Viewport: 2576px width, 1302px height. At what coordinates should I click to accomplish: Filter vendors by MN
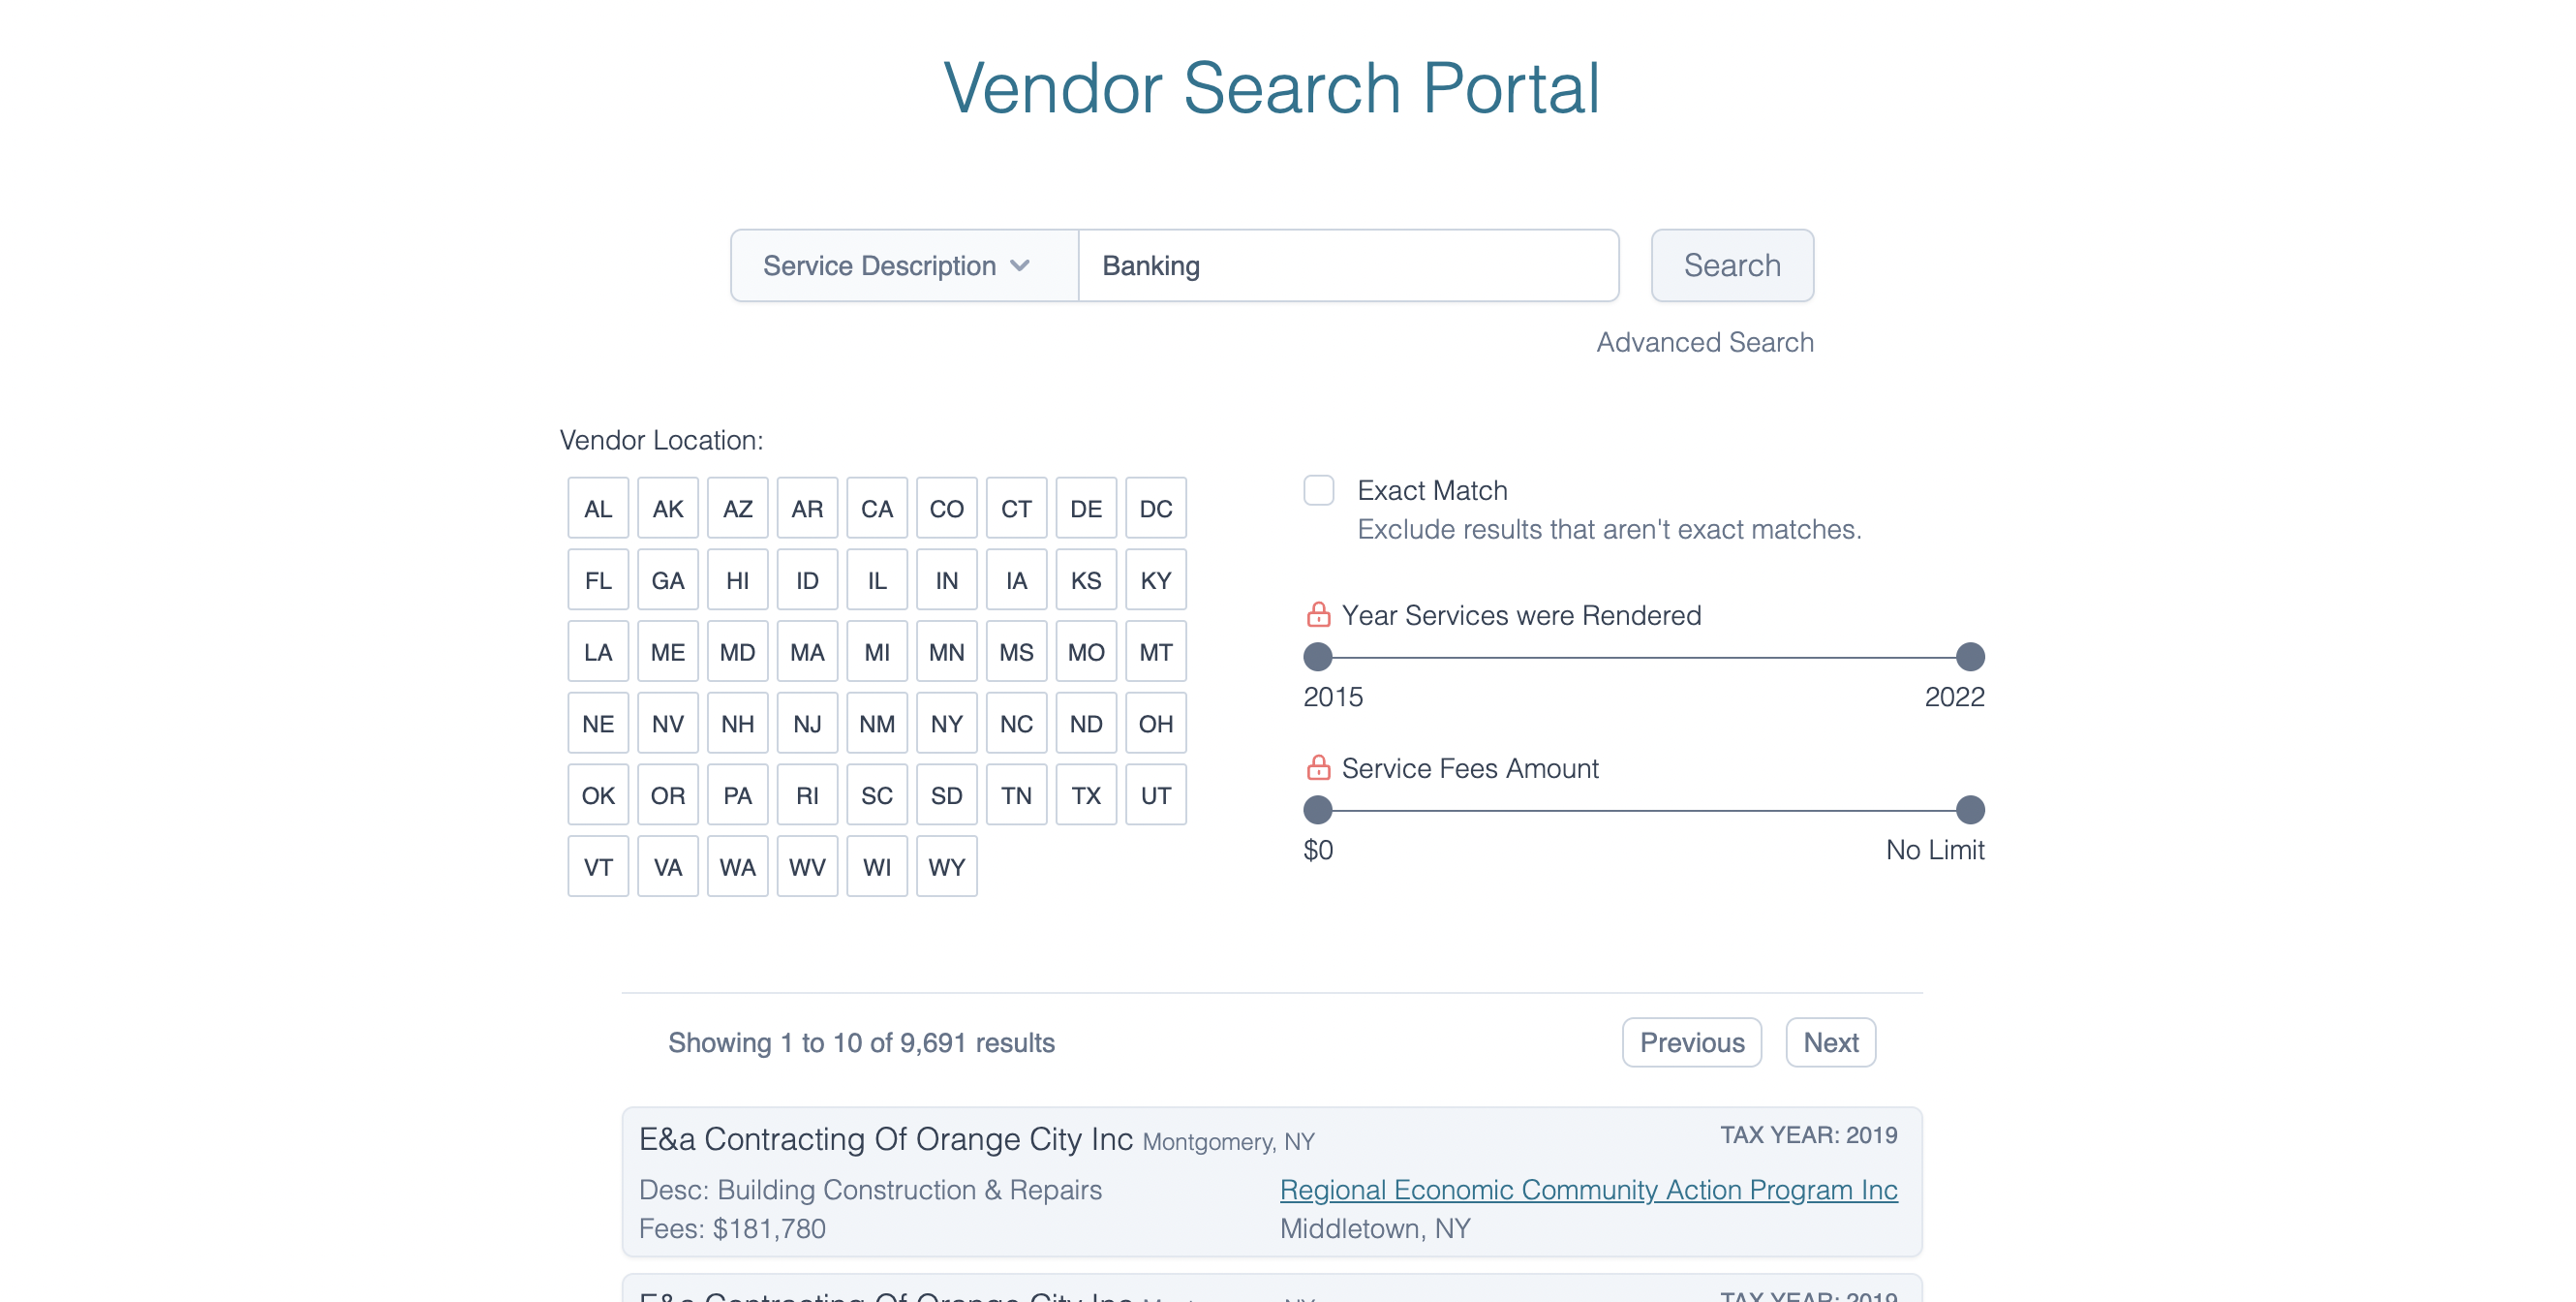point(946,652)
